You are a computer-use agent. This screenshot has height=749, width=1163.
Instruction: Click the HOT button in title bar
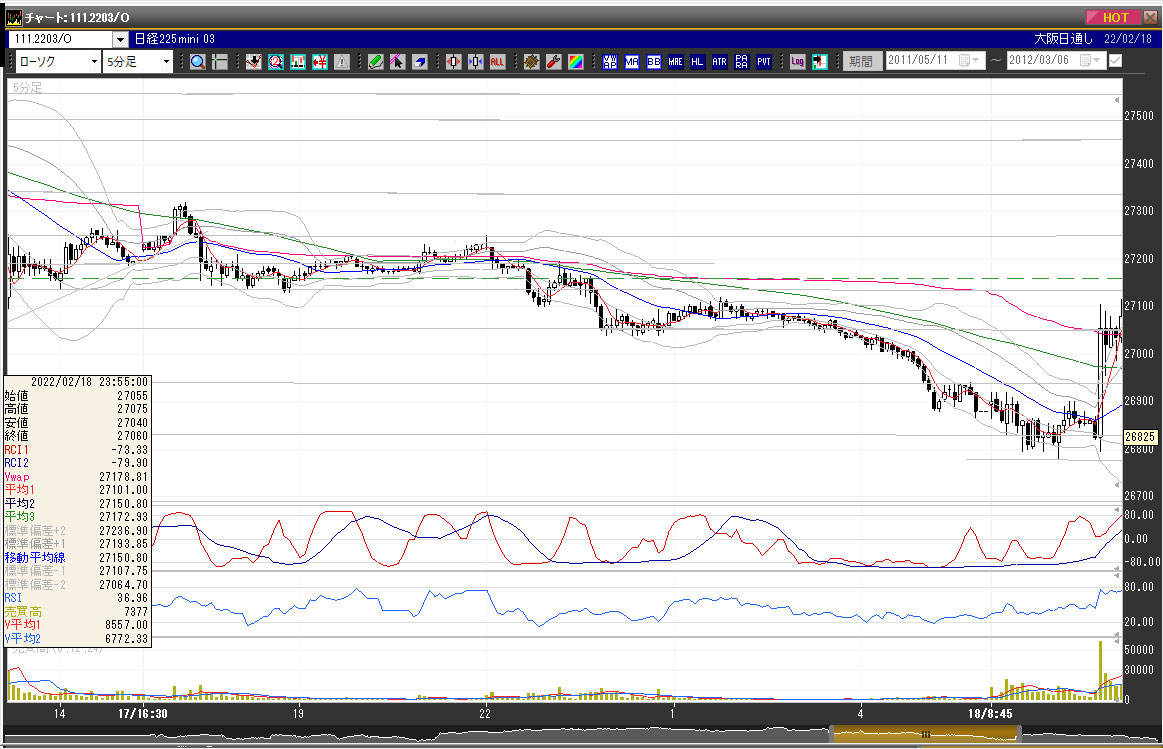(x=1114, y=17)
